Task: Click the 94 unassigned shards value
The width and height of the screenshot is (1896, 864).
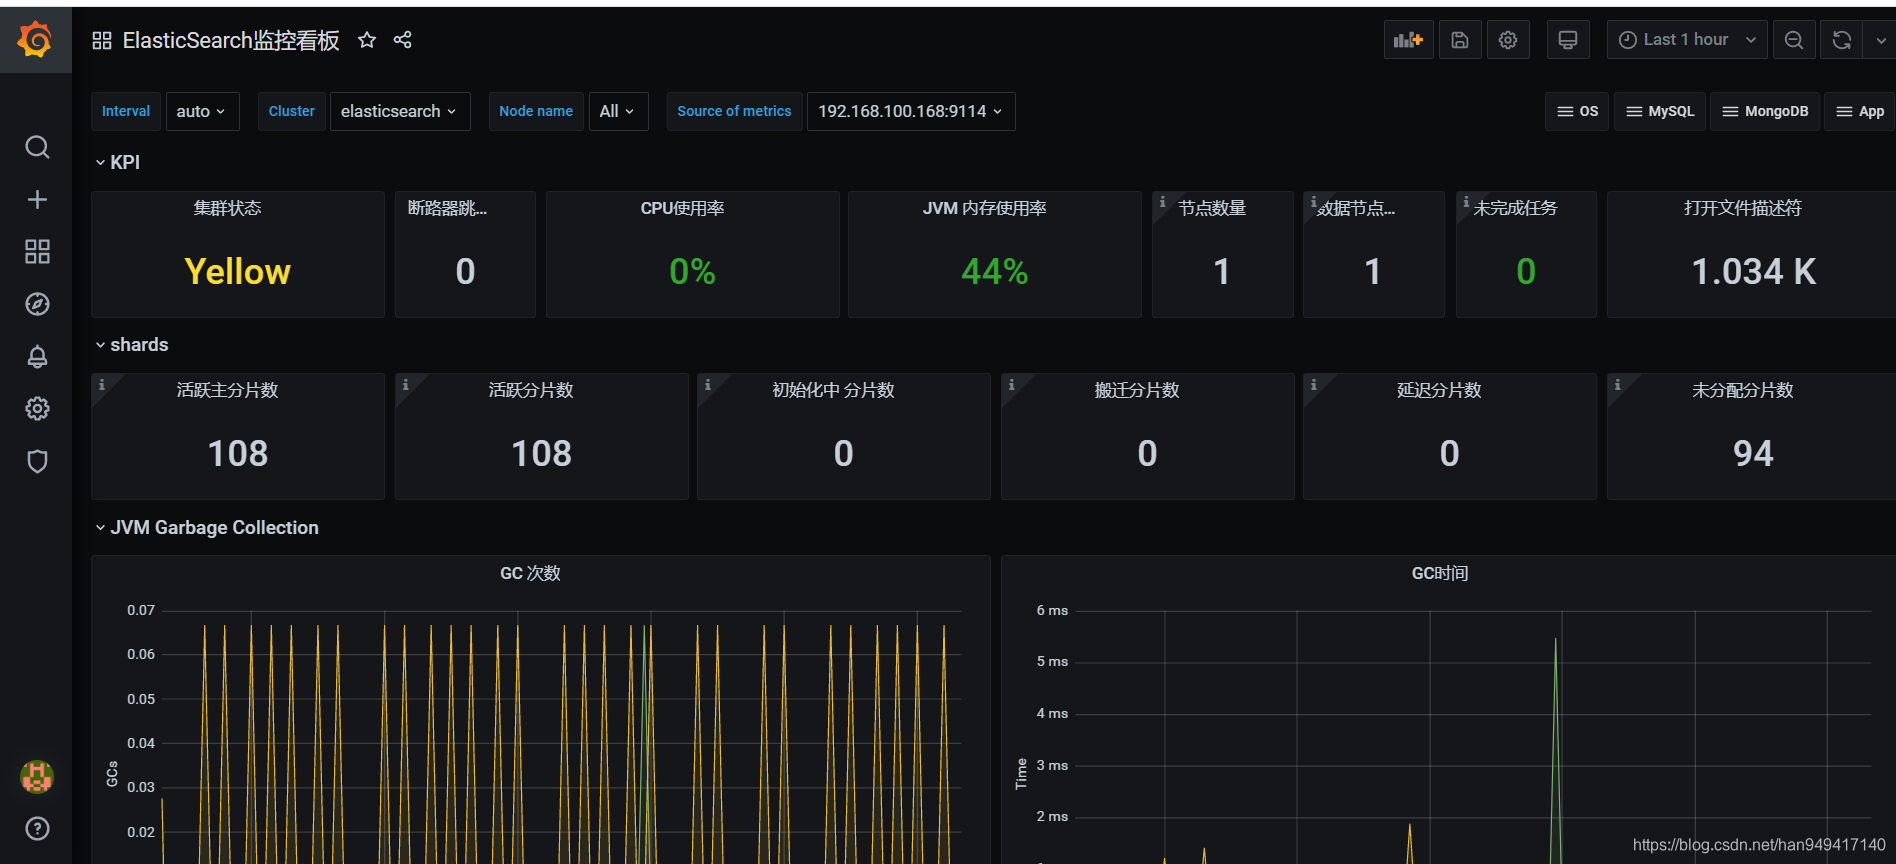Action: click(x=1753, y=454)
